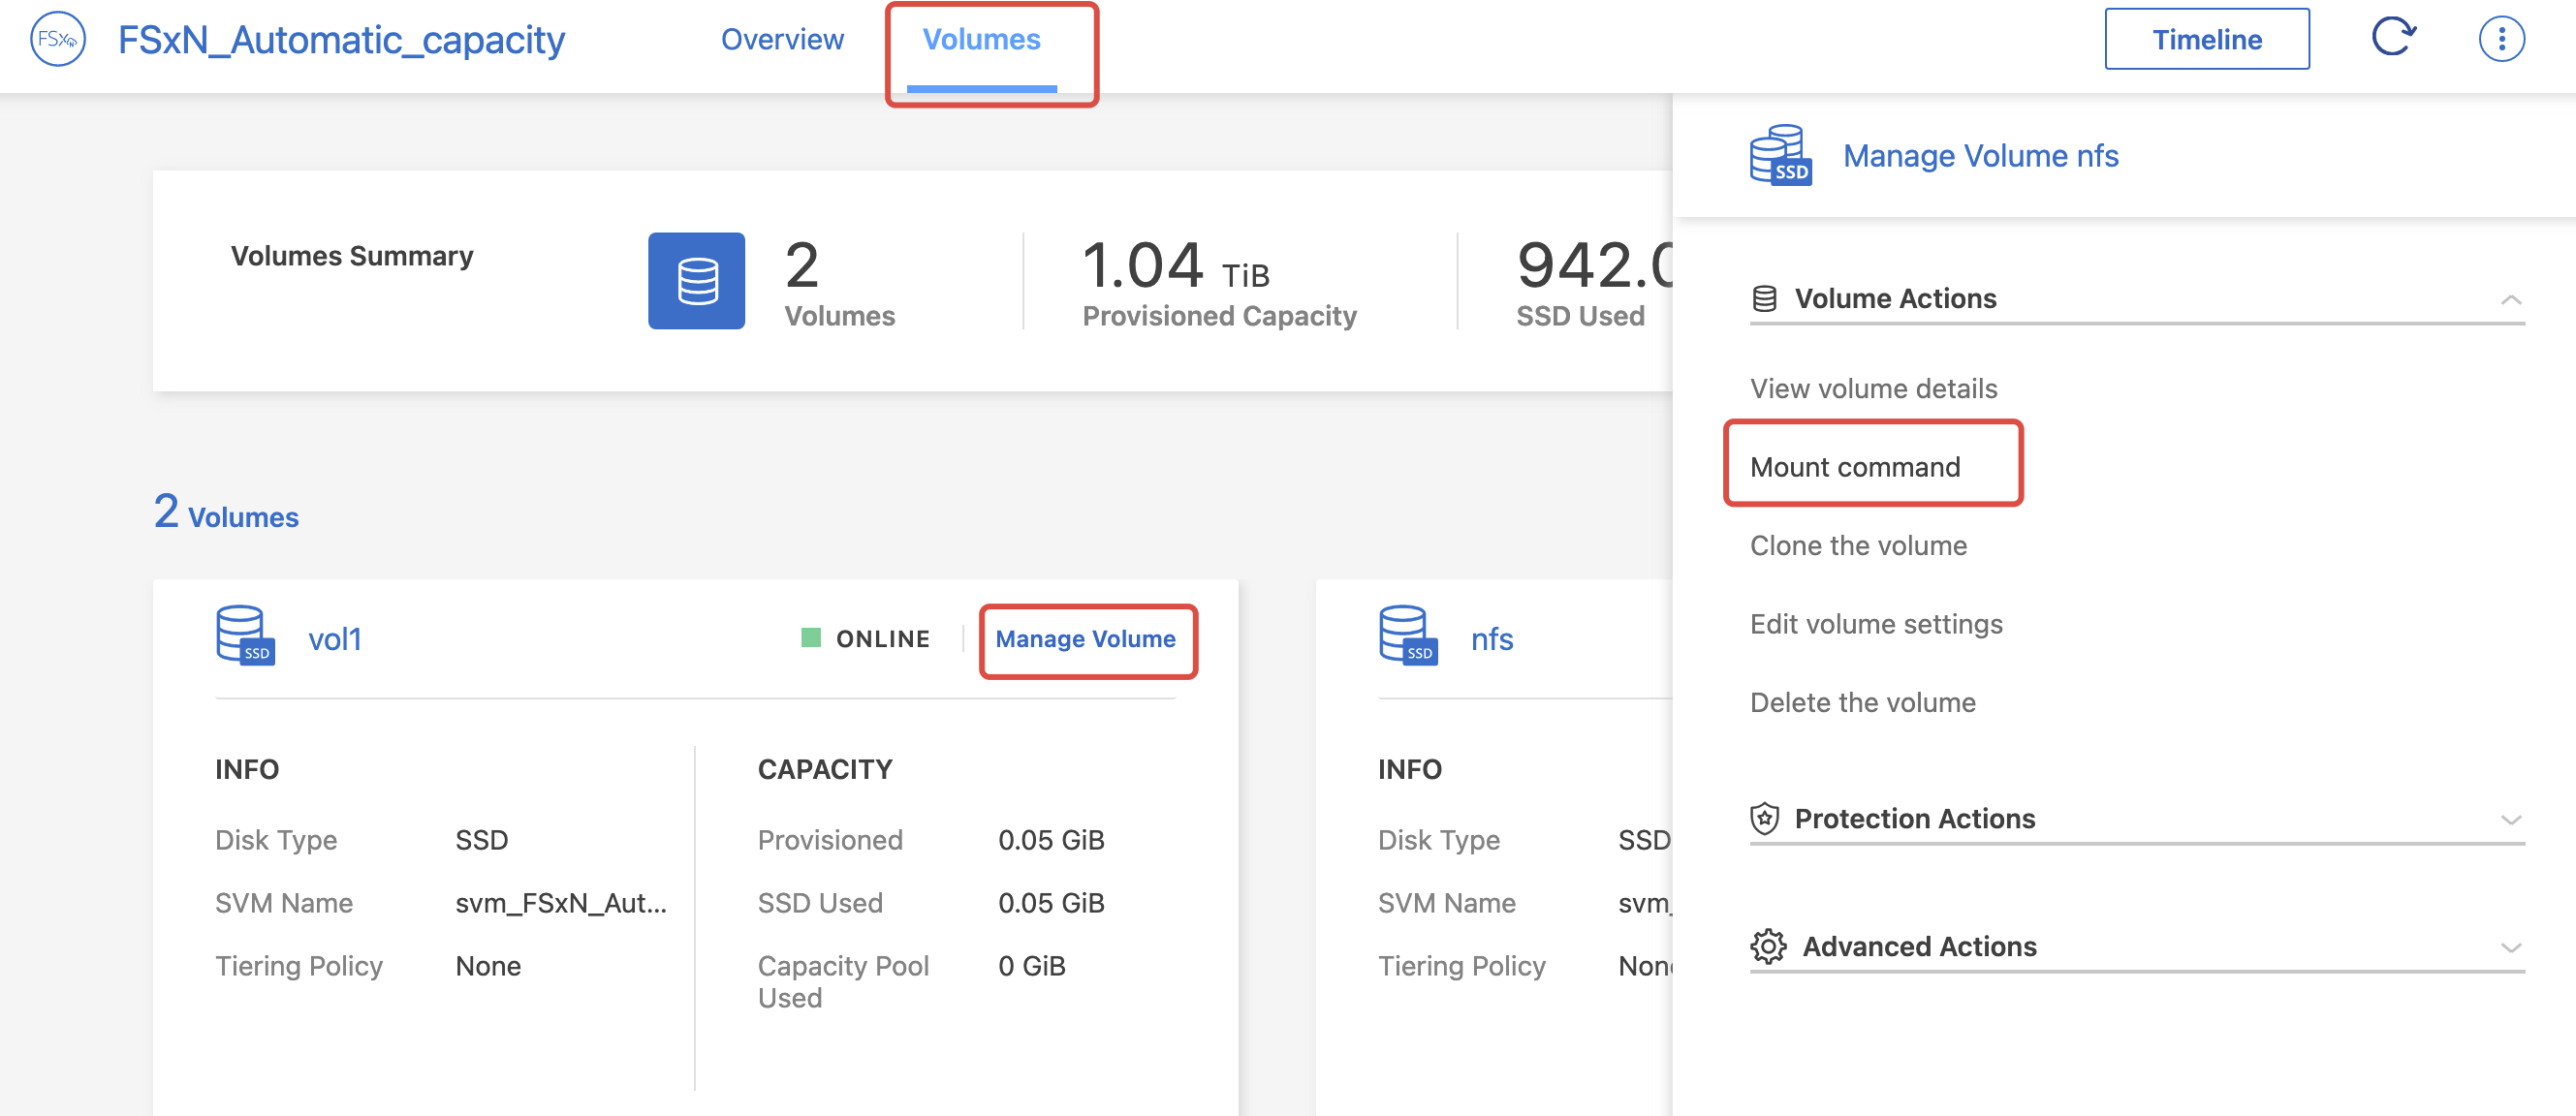The image size is (2576, 1116).
Task: Click Manage Volume for vol1
Action: click(x=1085, y=639)
